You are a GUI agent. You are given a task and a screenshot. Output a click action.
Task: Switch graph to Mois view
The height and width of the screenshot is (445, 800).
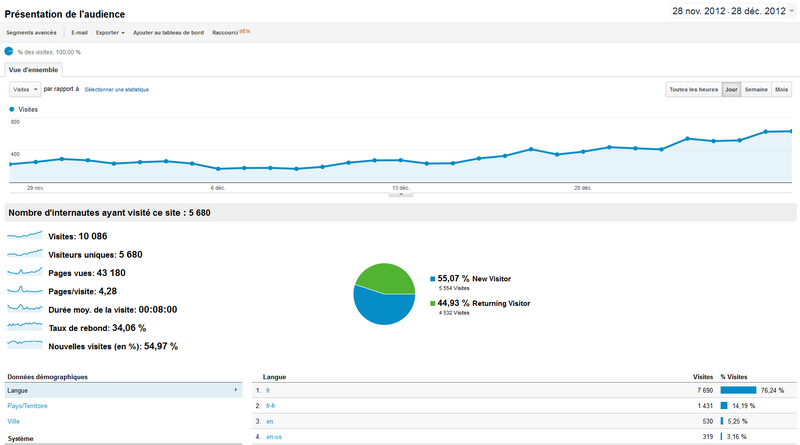pos(781,89)
